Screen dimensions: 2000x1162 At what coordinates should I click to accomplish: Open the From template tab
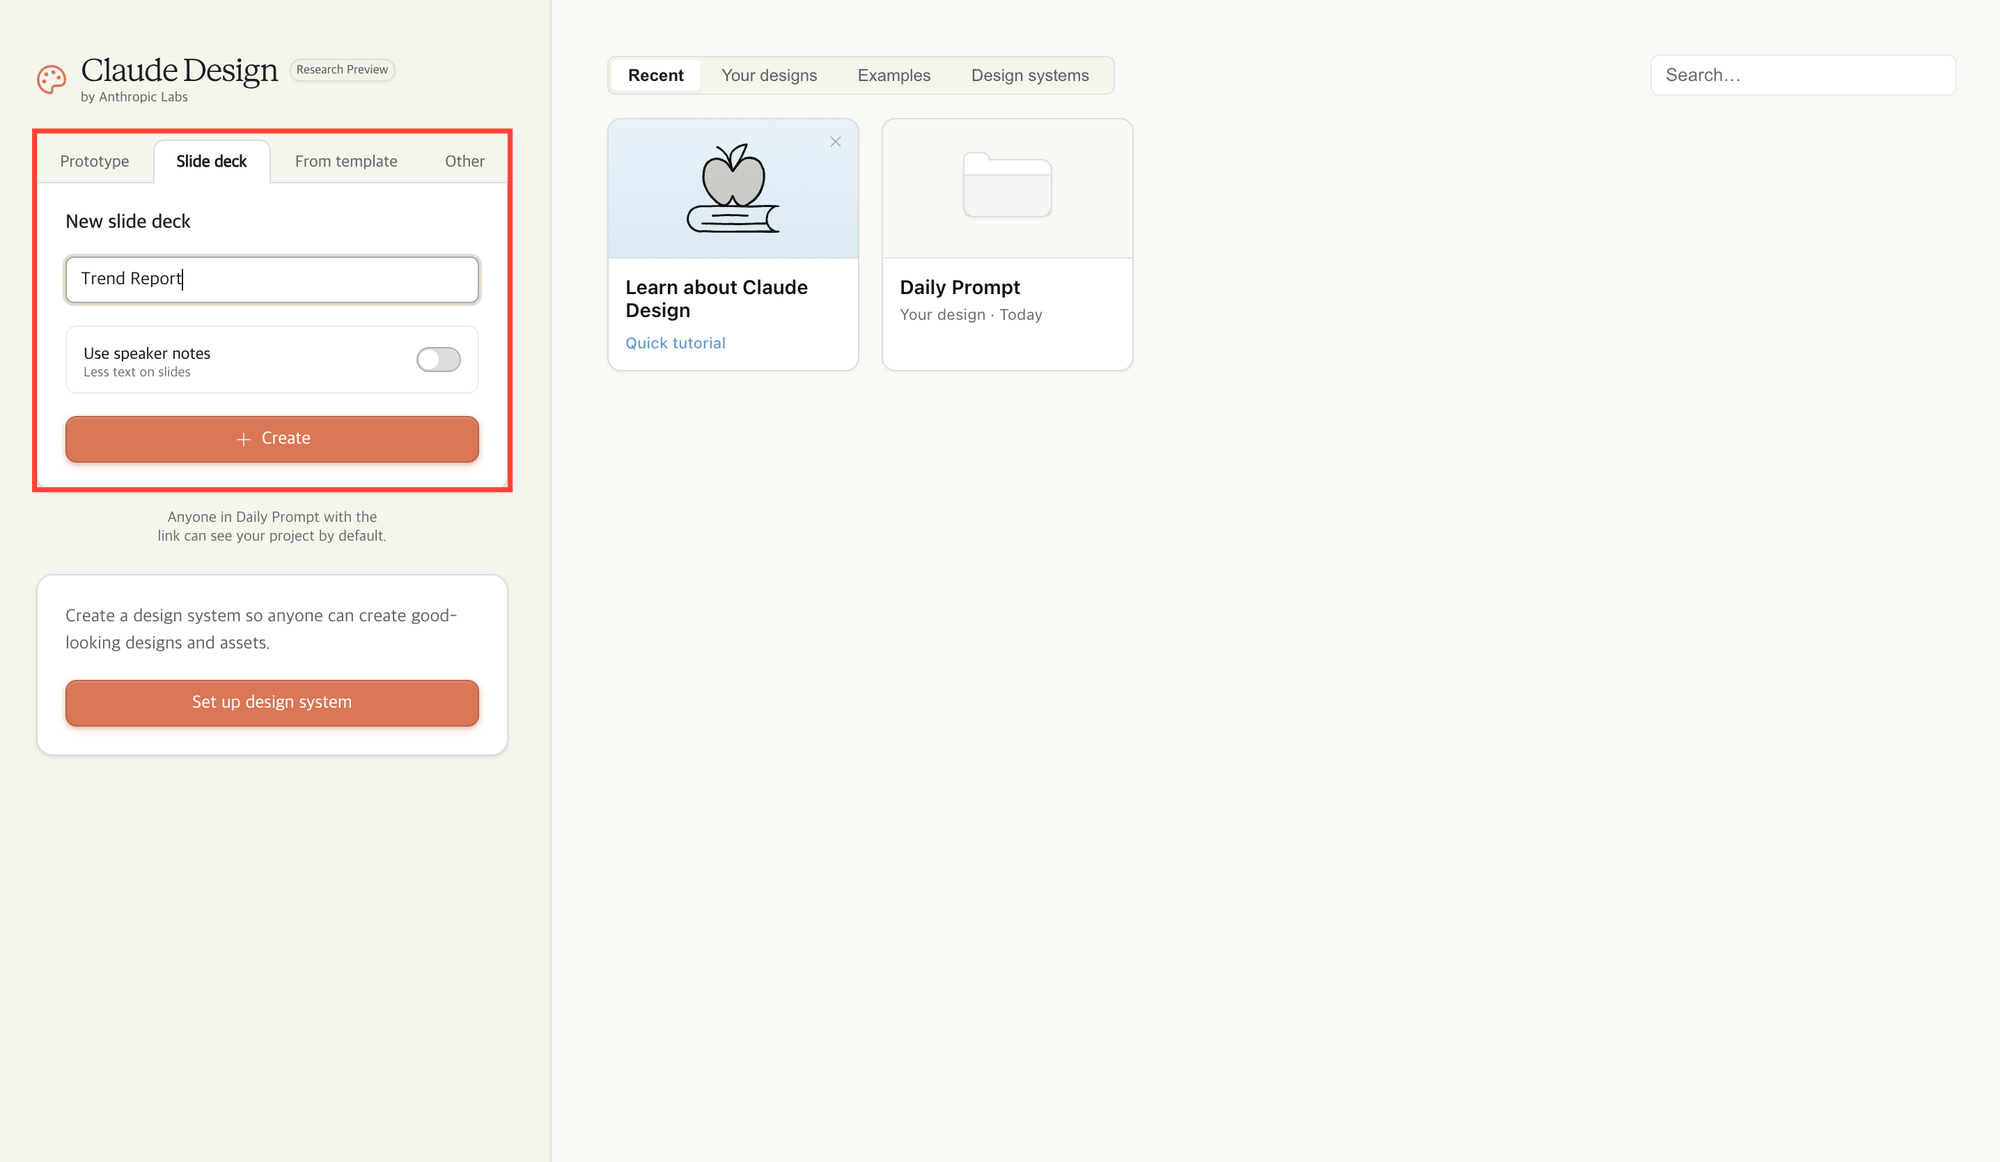click(x=346, y=161)
